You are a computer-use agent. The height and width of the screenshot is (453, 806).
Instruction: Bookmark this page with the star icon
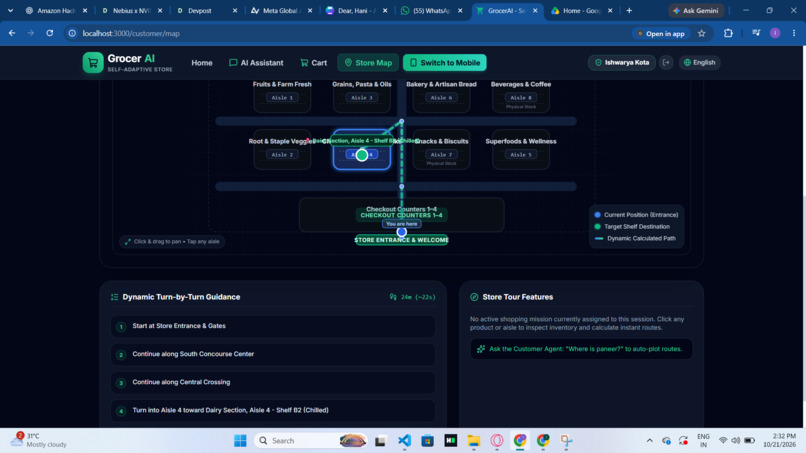coord(702,33)
